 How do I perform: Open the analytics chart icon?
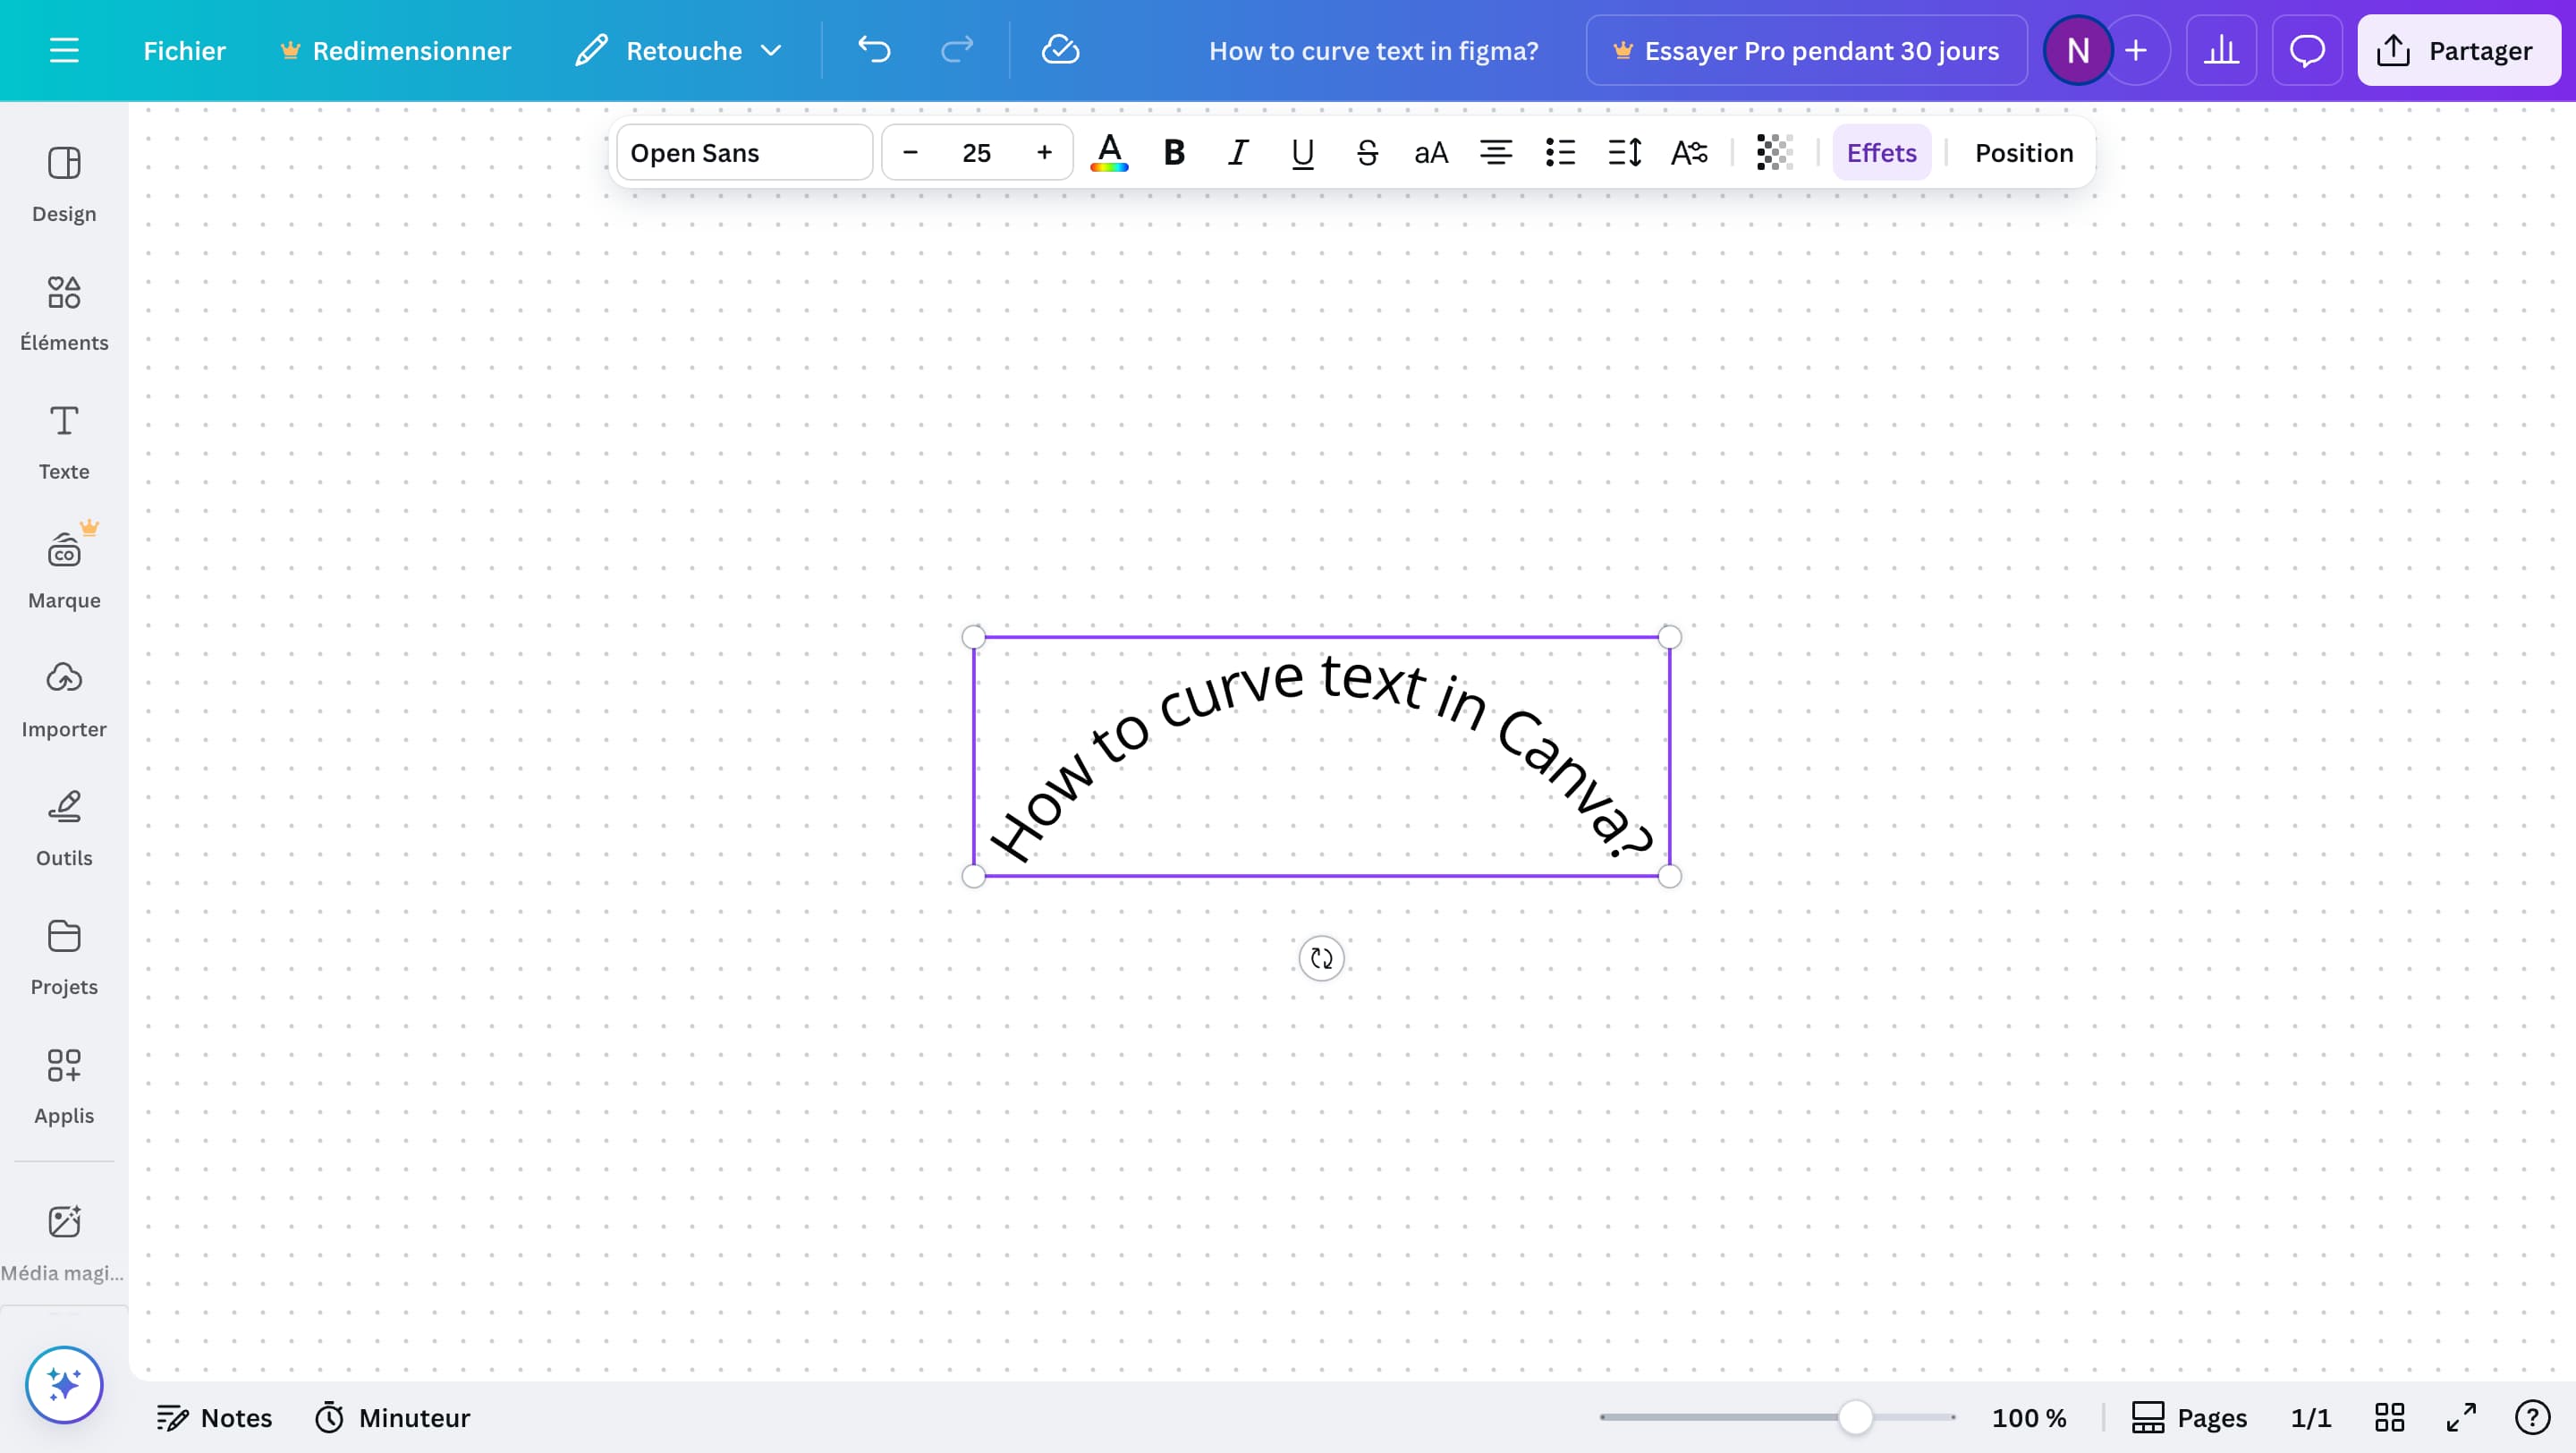click(2221, 50)
